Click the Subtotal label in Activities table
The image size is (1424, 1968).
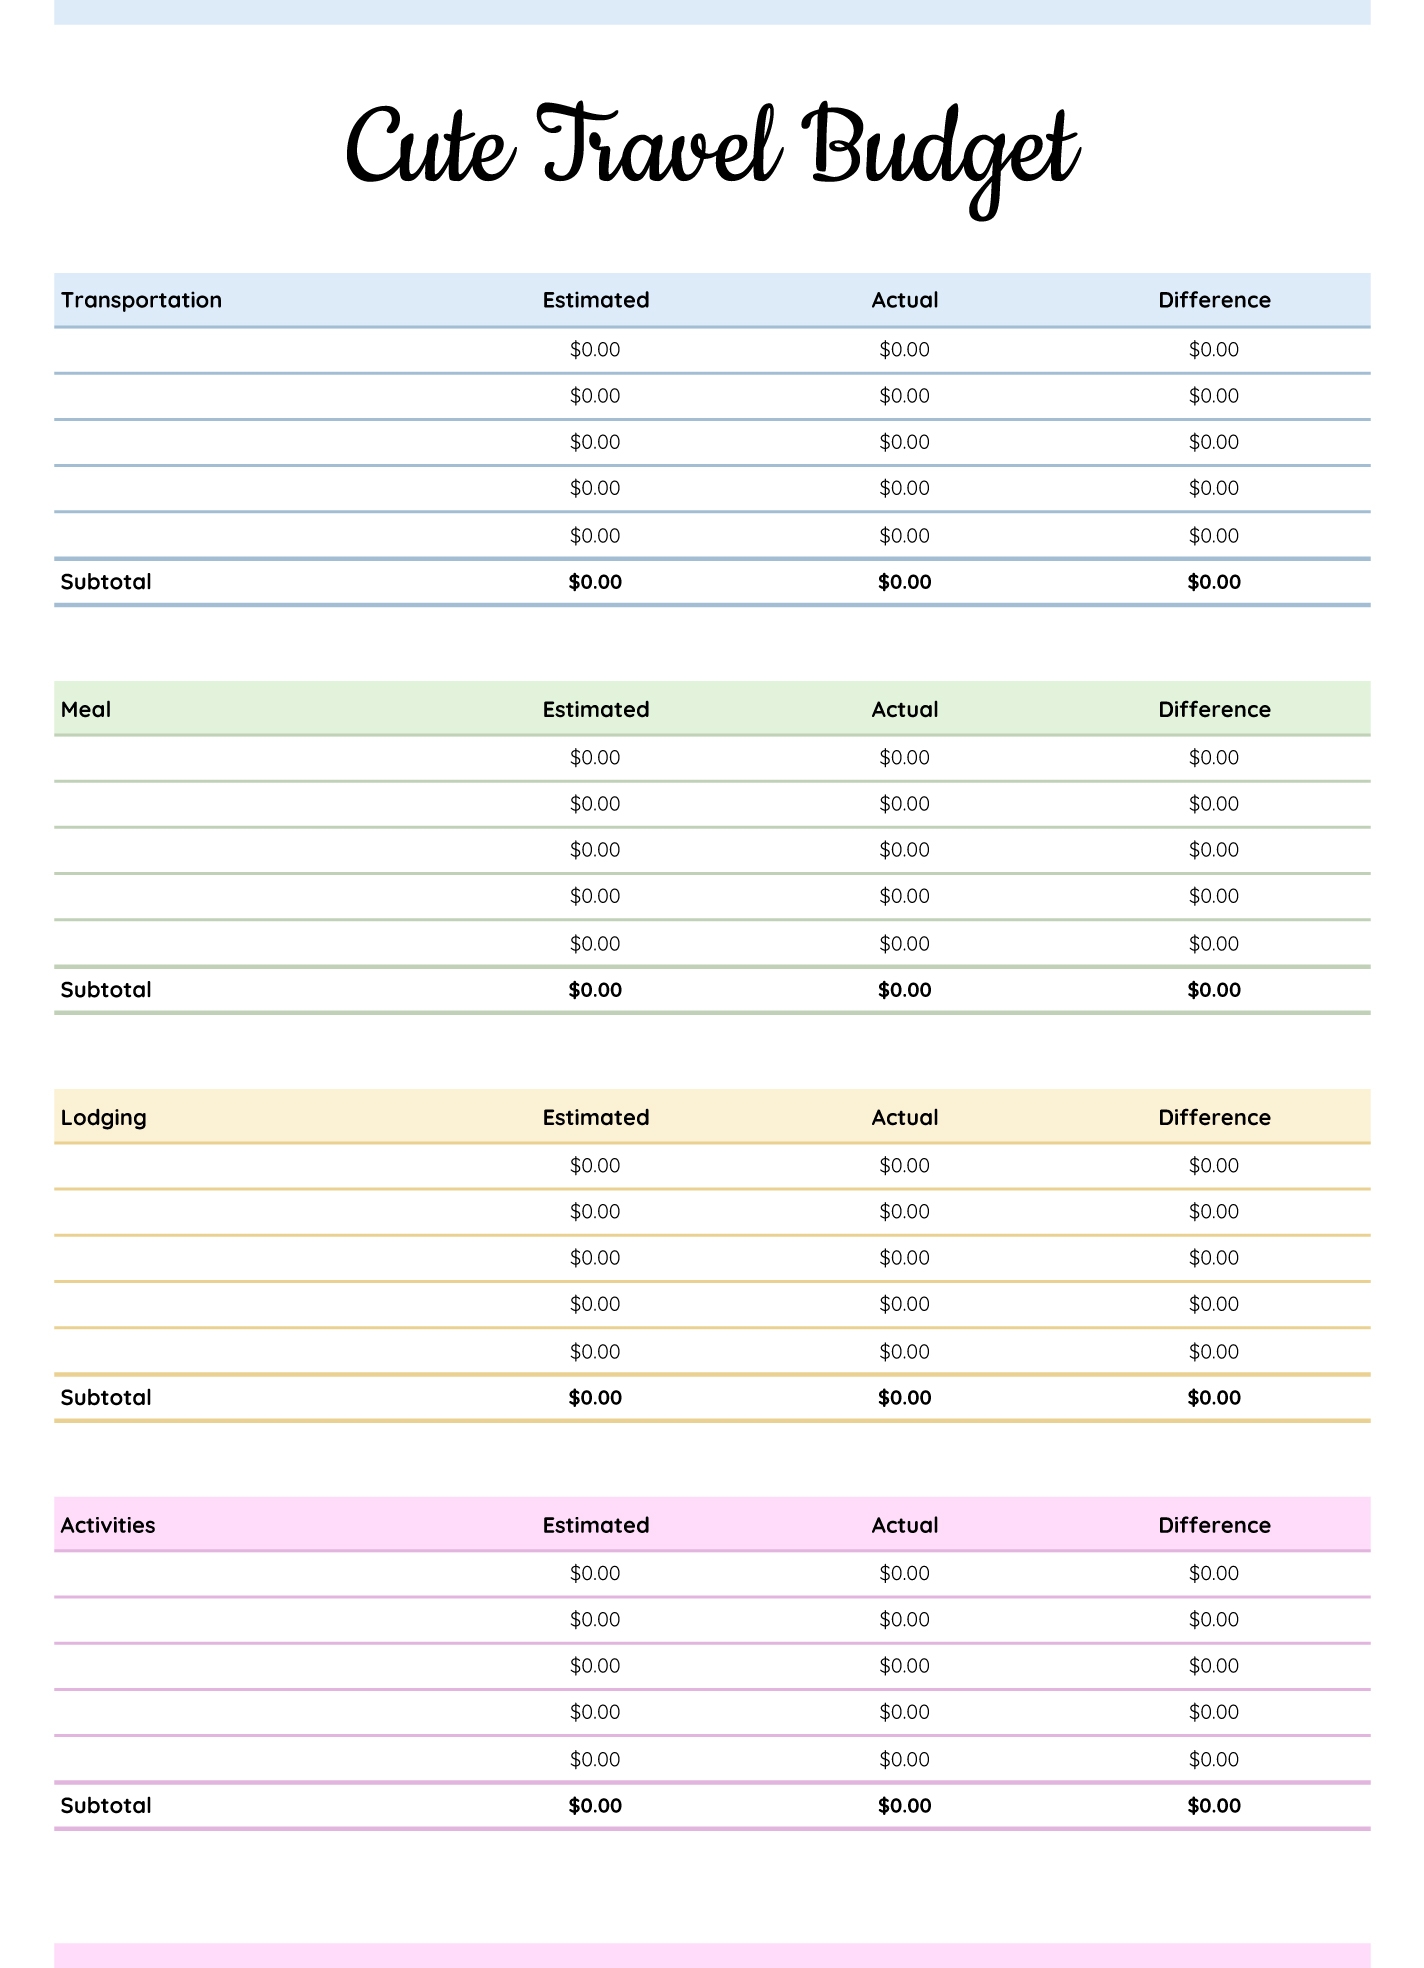pyautogui.click(x=106, y=1806)
